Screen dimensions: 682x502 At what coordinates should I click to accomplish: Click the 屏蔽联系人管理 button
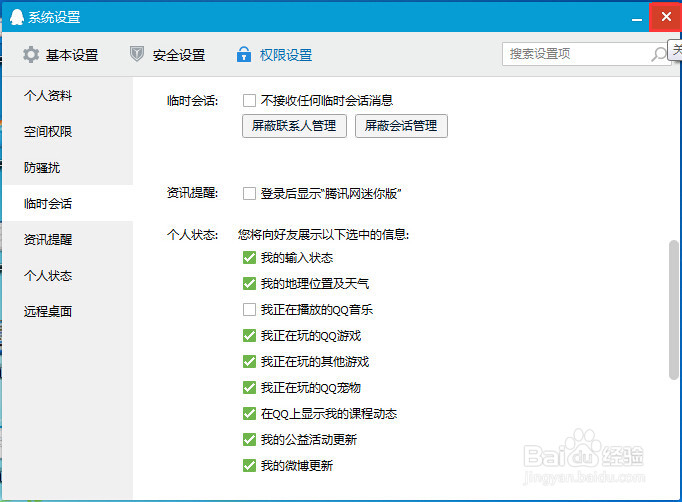click(294, 126)
